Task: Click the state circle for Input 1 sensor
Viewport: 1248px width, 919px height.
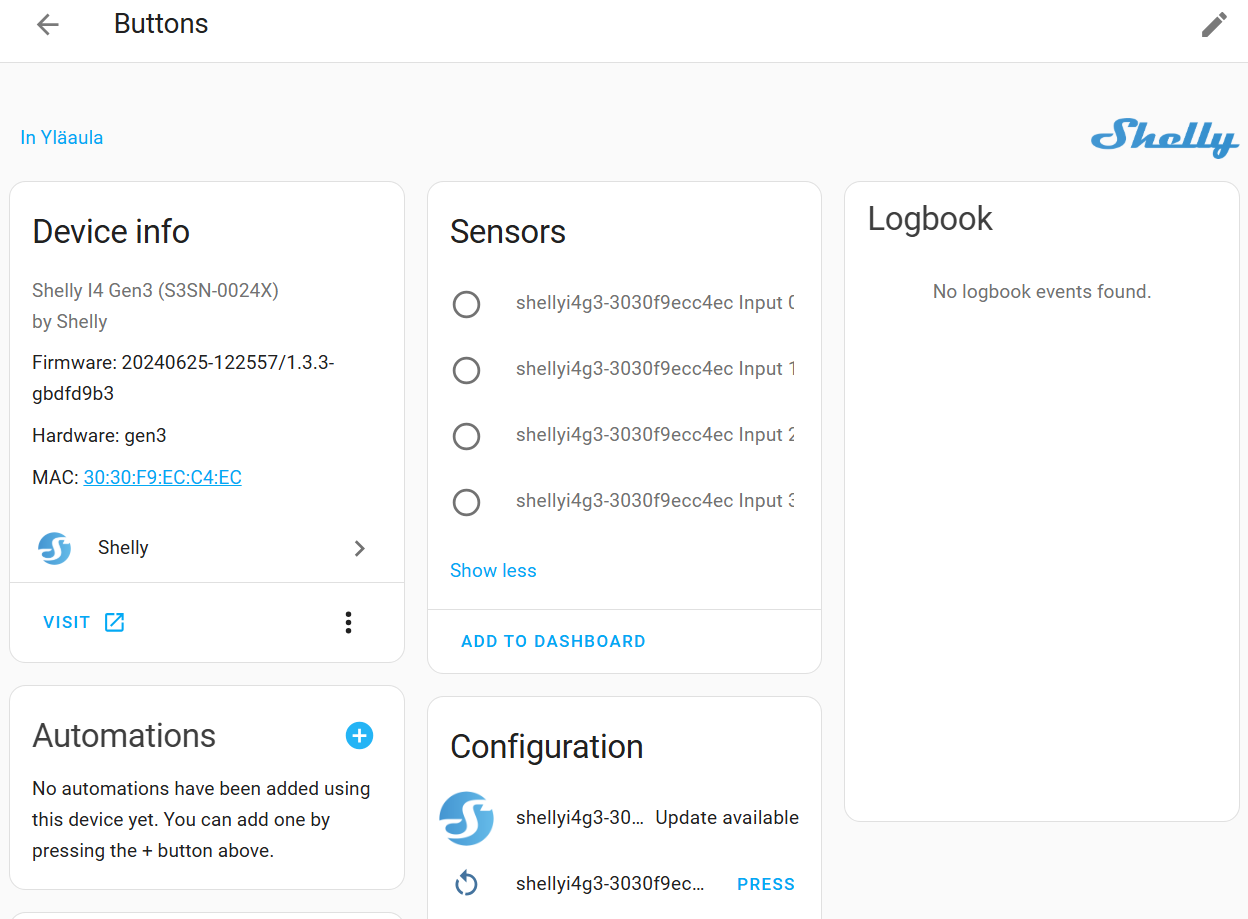Action: 466,370
